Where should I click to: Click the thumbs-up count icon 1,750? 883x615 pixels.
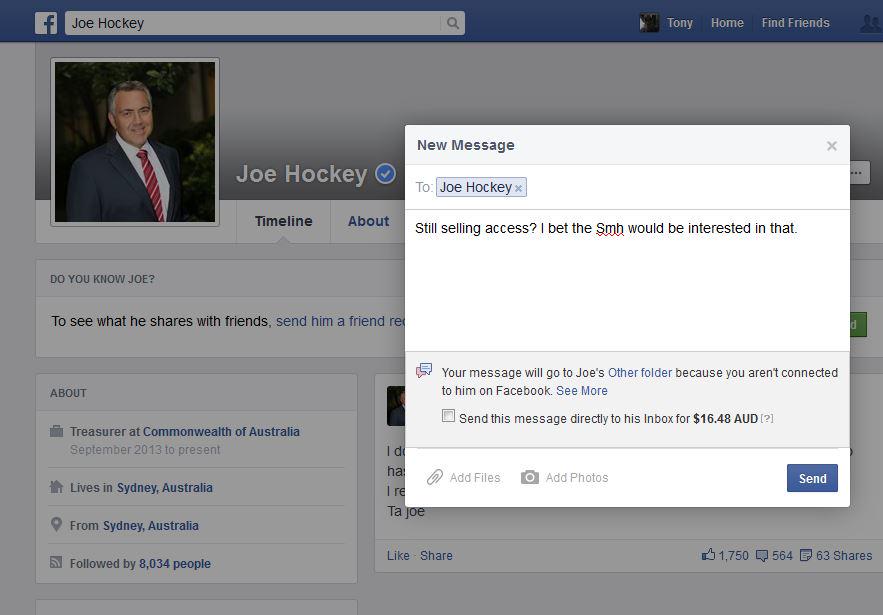click(708, 555)
